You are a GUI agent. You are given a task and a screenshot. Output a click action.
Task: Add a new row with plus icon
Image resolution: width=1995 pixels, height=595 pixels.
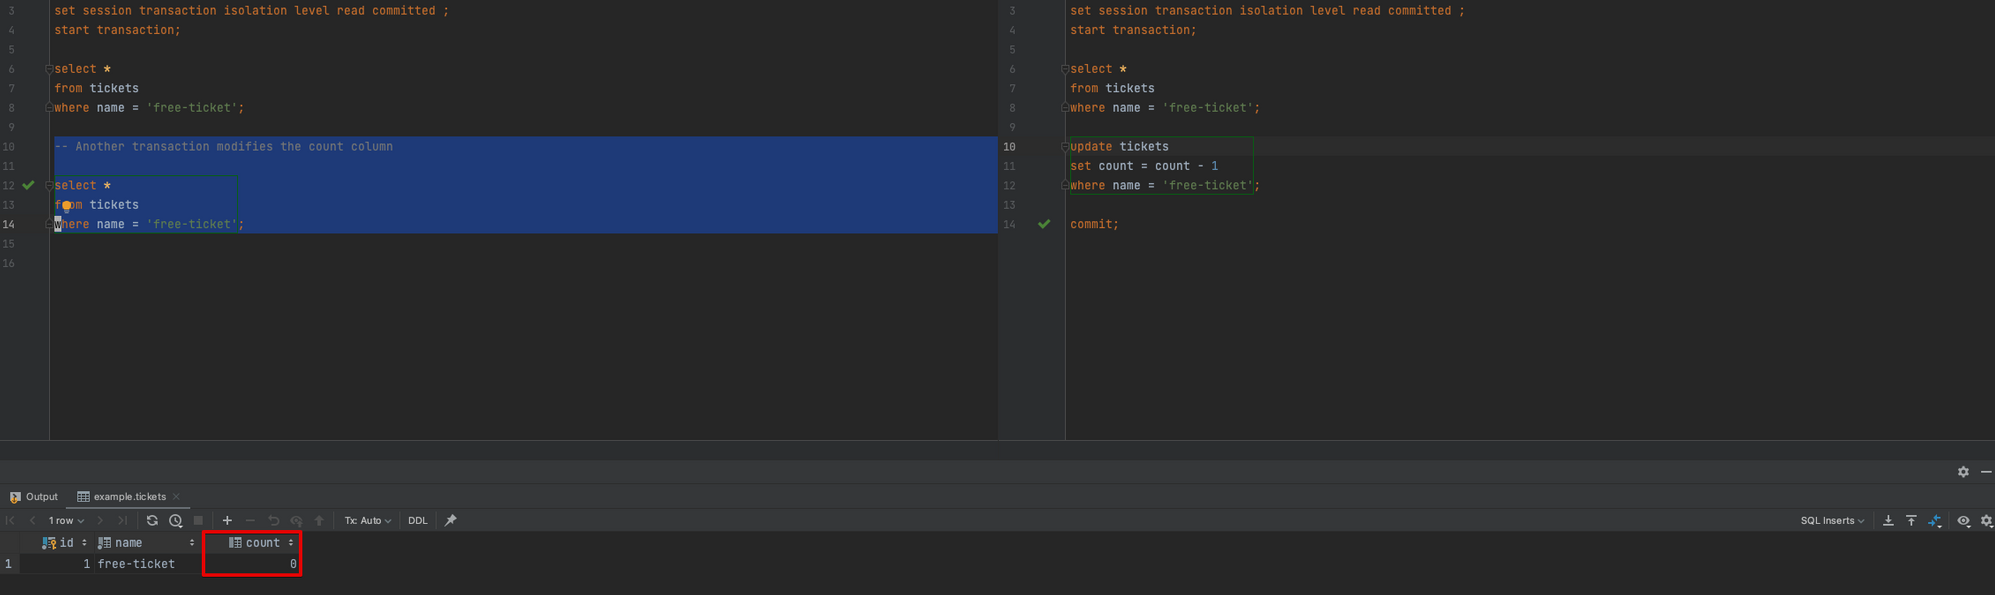pos(227,520)
